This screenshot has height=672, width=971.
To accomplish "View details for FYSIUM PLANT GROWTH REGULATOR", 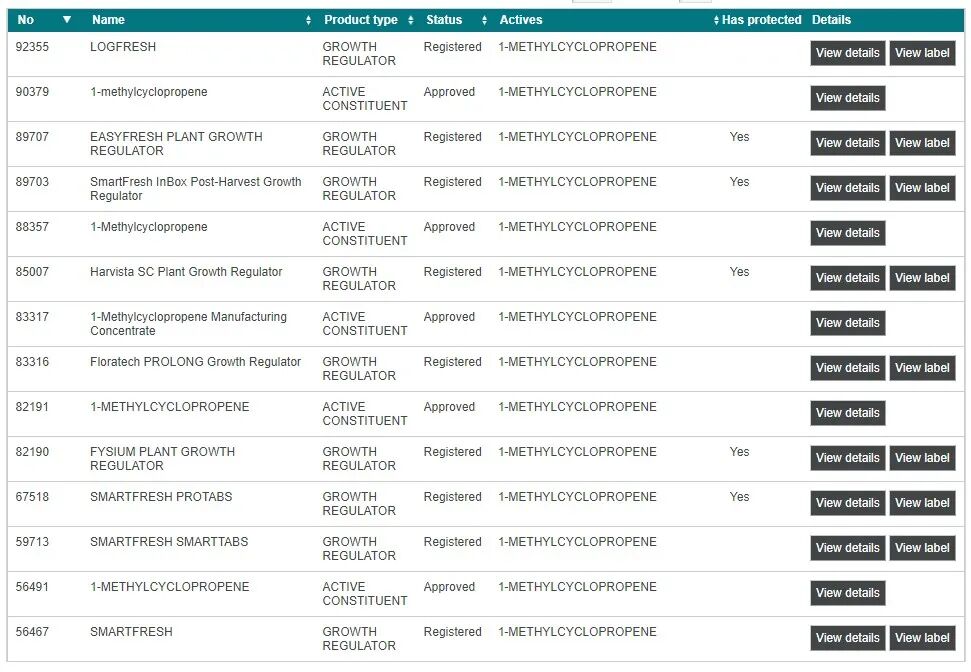I will click(x=848, y=458).
